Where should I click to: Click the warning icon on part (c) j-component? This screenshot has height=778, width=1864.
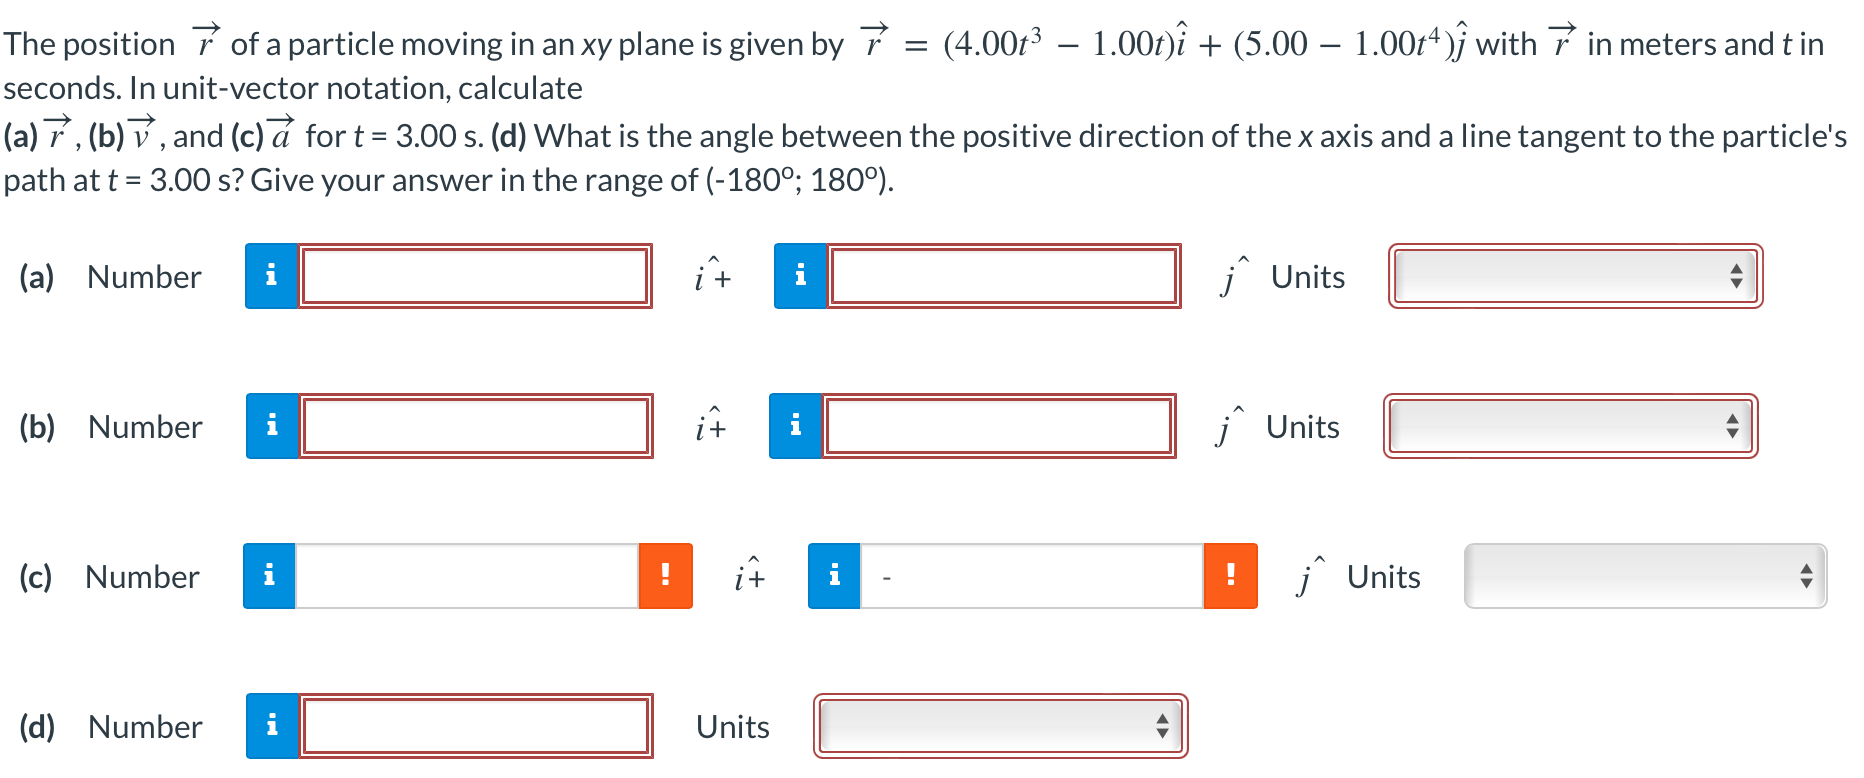(1231, 576)
